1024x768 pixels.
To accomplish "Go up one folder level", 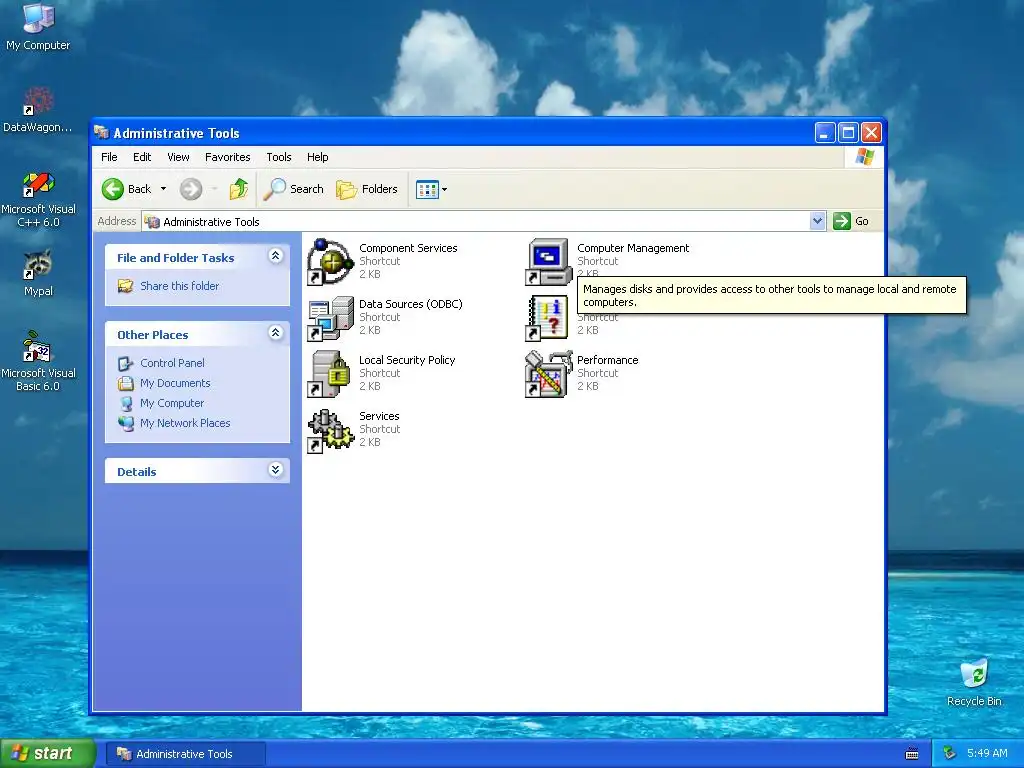I will (x=239, y=189).
